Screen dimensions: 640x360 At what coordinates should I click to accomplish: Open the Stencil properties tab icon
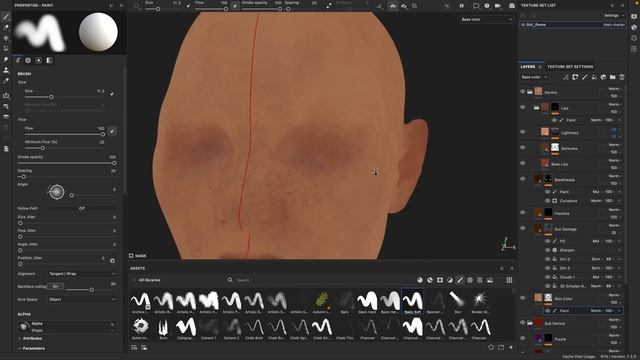click(39, 60)
